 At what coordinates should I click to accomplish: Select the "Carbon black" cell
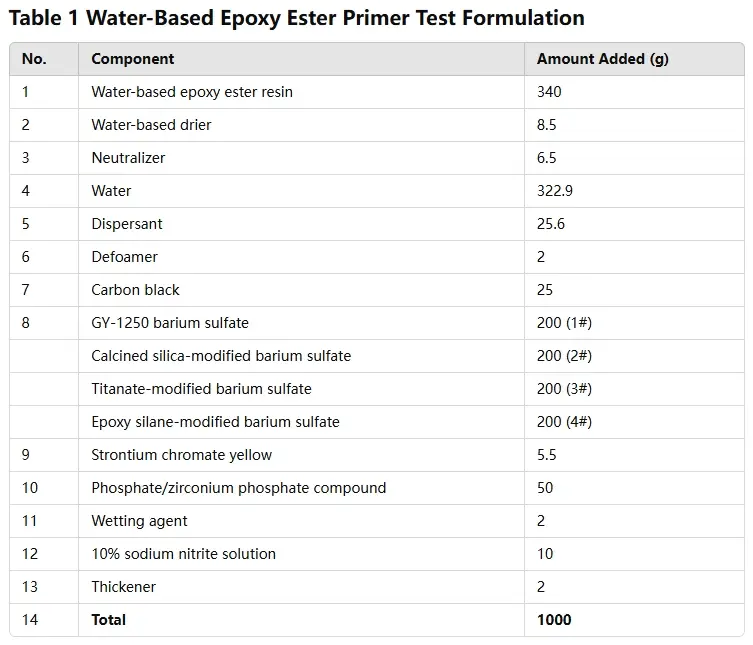[x=135, y=290]
